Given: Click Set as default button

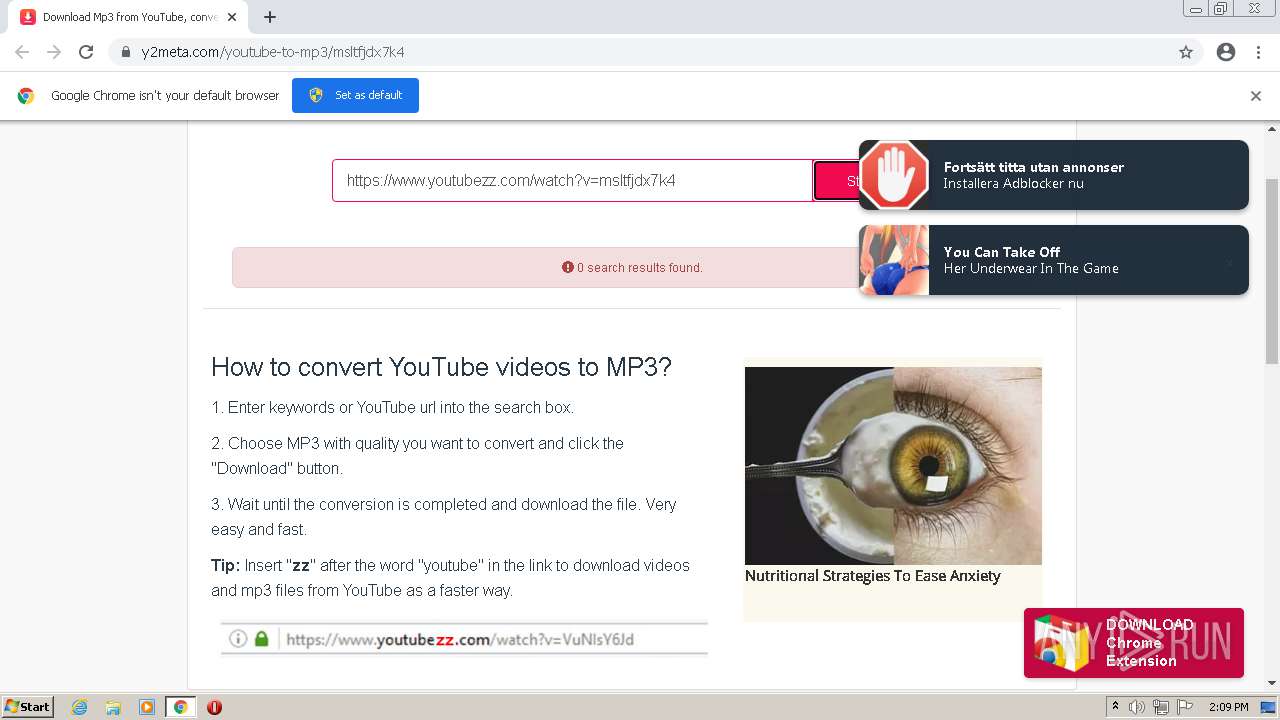Looking at the screenshot, I should click(355, 95).
